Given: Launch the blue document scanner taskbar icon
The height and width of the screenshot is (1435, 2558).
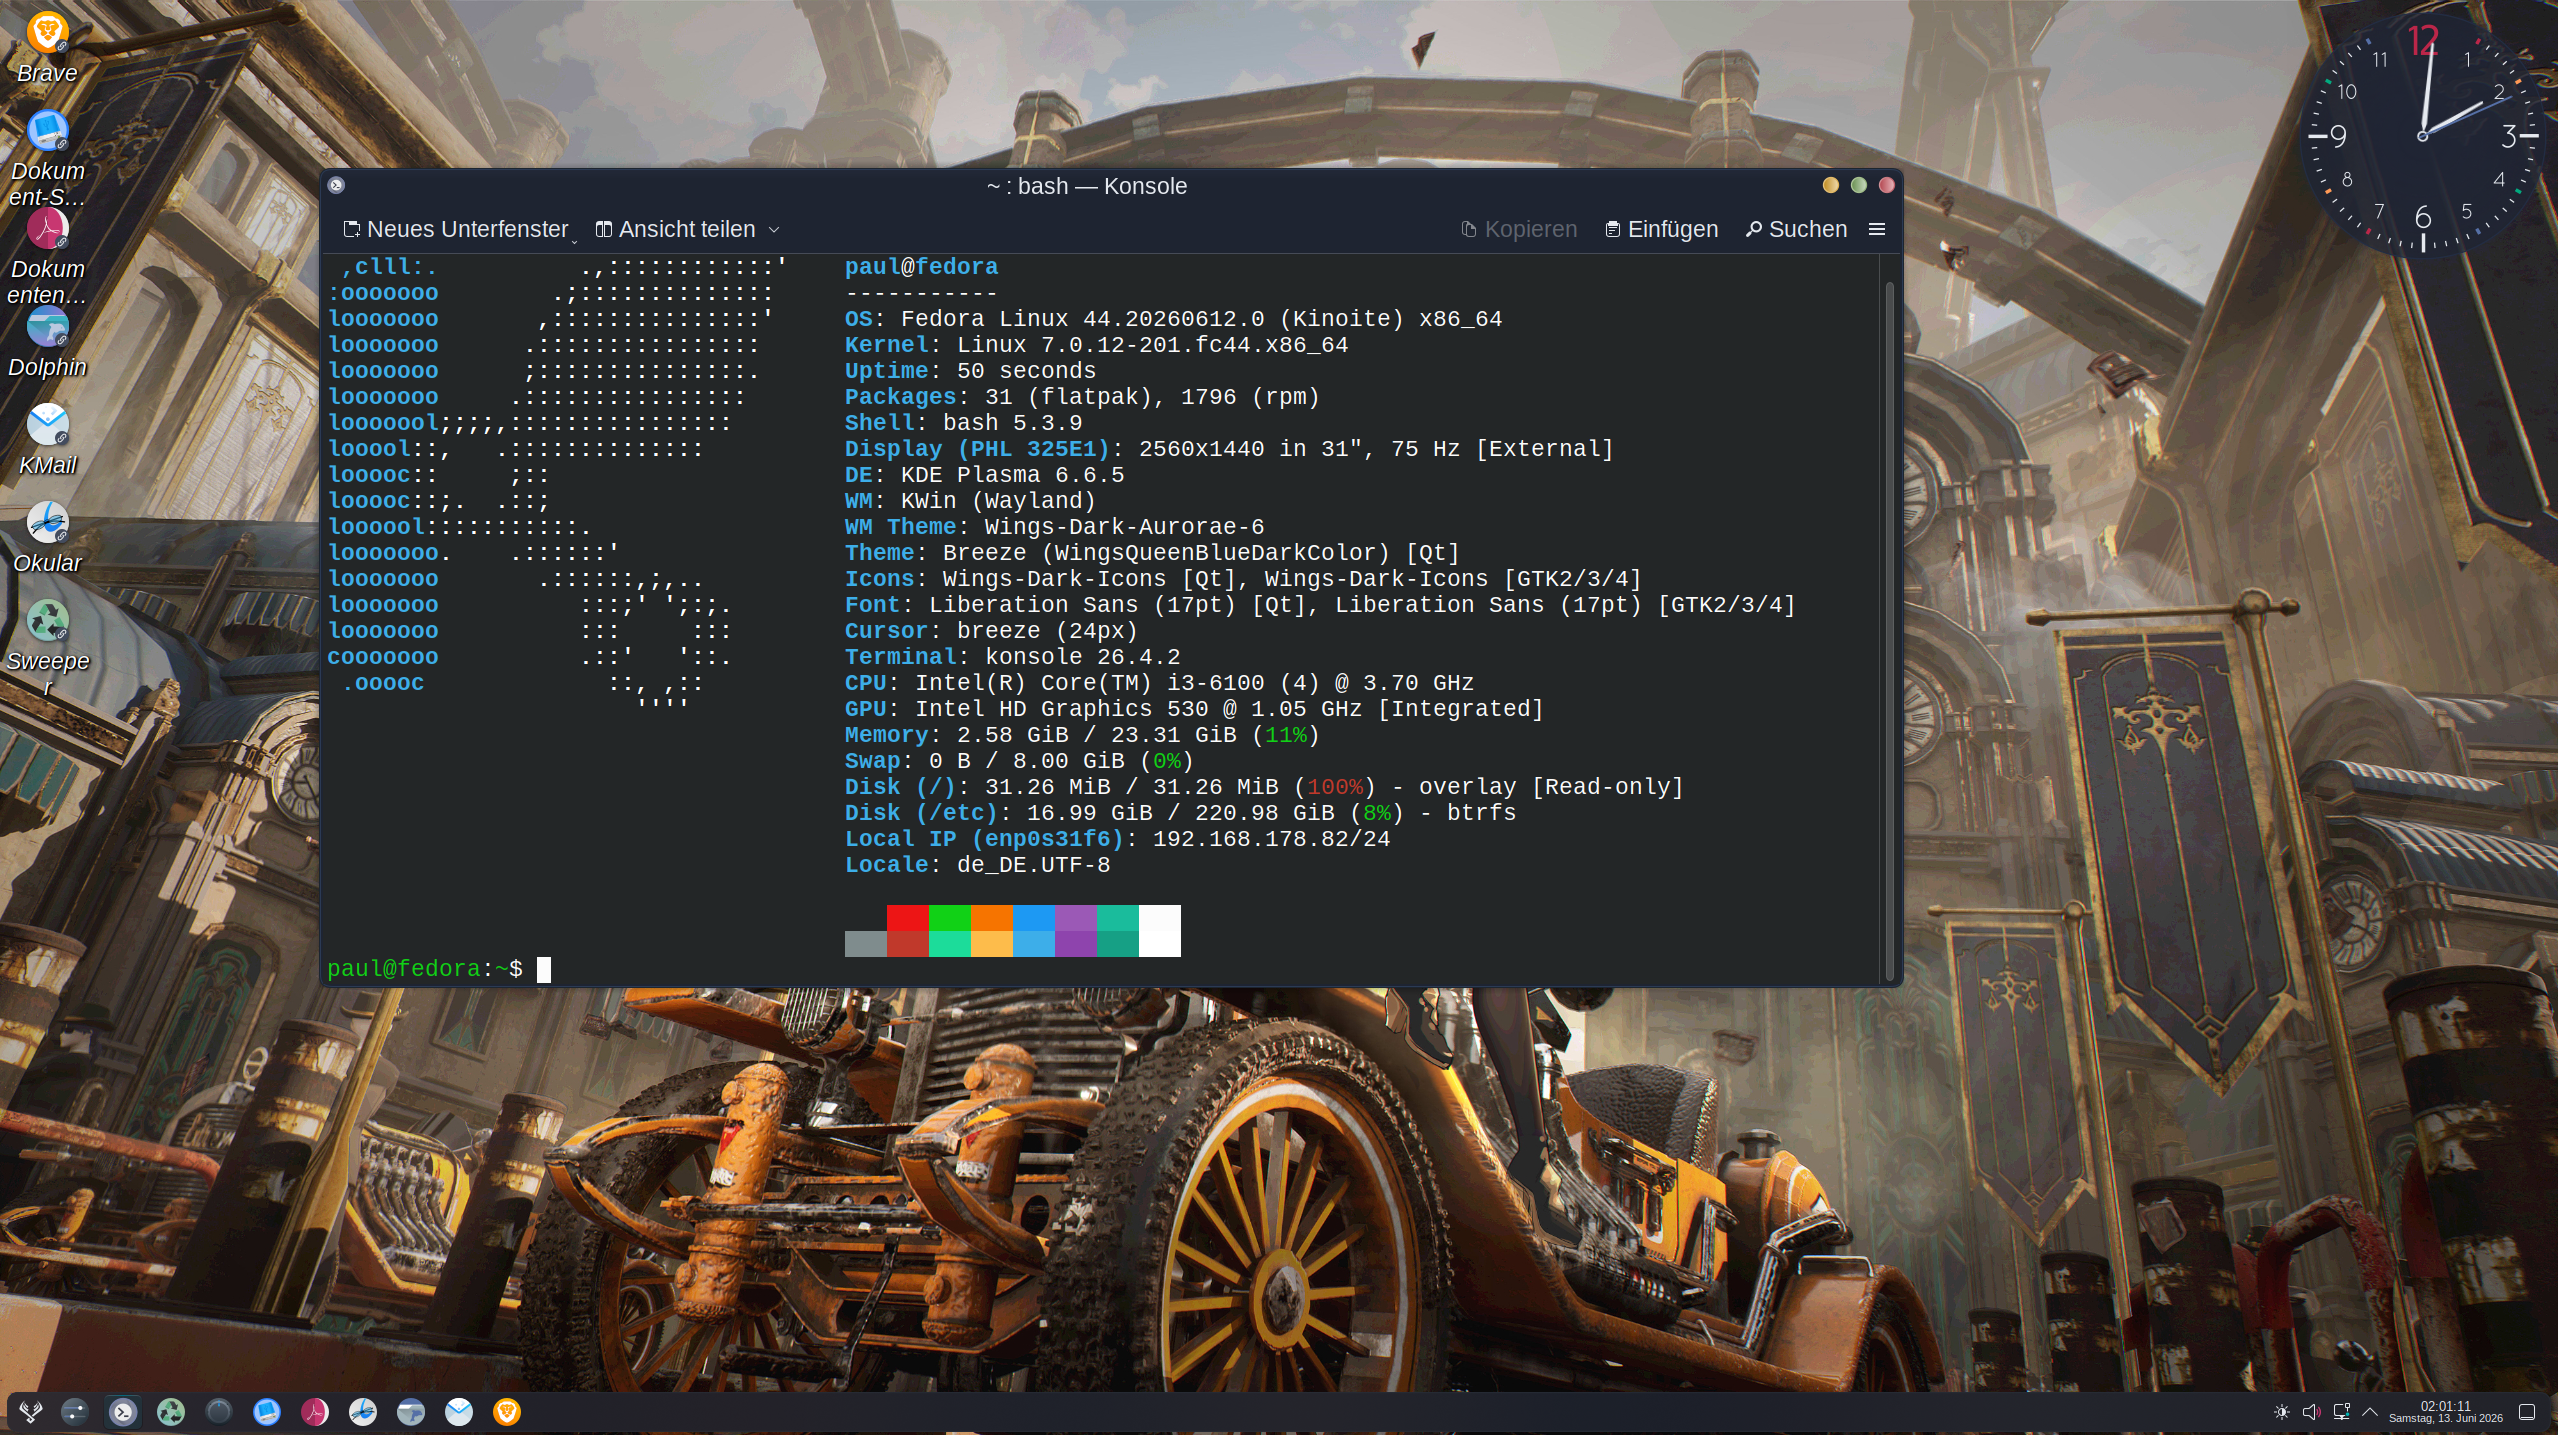Looking at the screenshot, I should (267, 1411).
